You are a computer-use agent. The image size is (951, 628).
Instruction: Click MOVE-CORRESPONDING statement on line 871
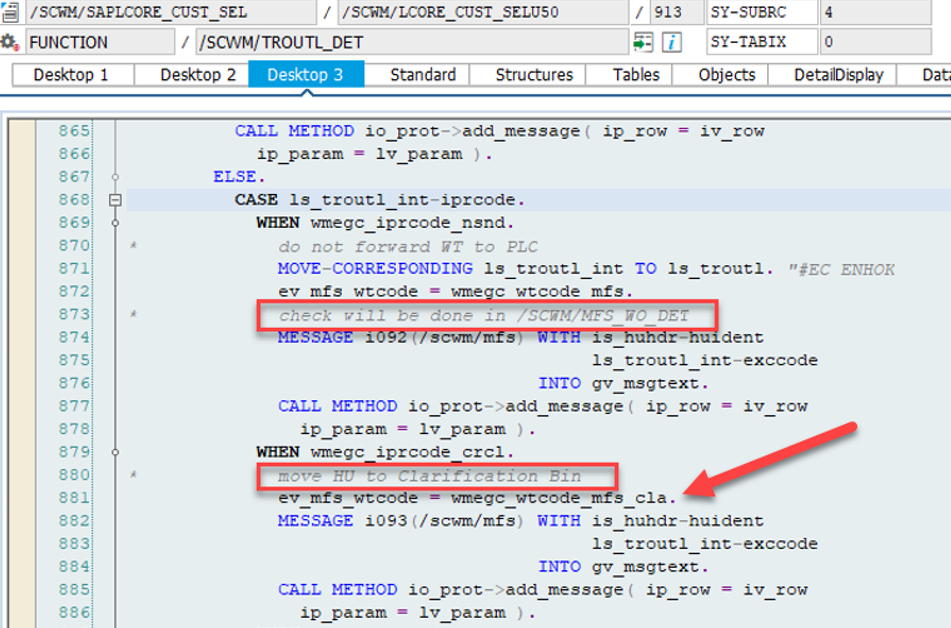[x=526, y=269]
